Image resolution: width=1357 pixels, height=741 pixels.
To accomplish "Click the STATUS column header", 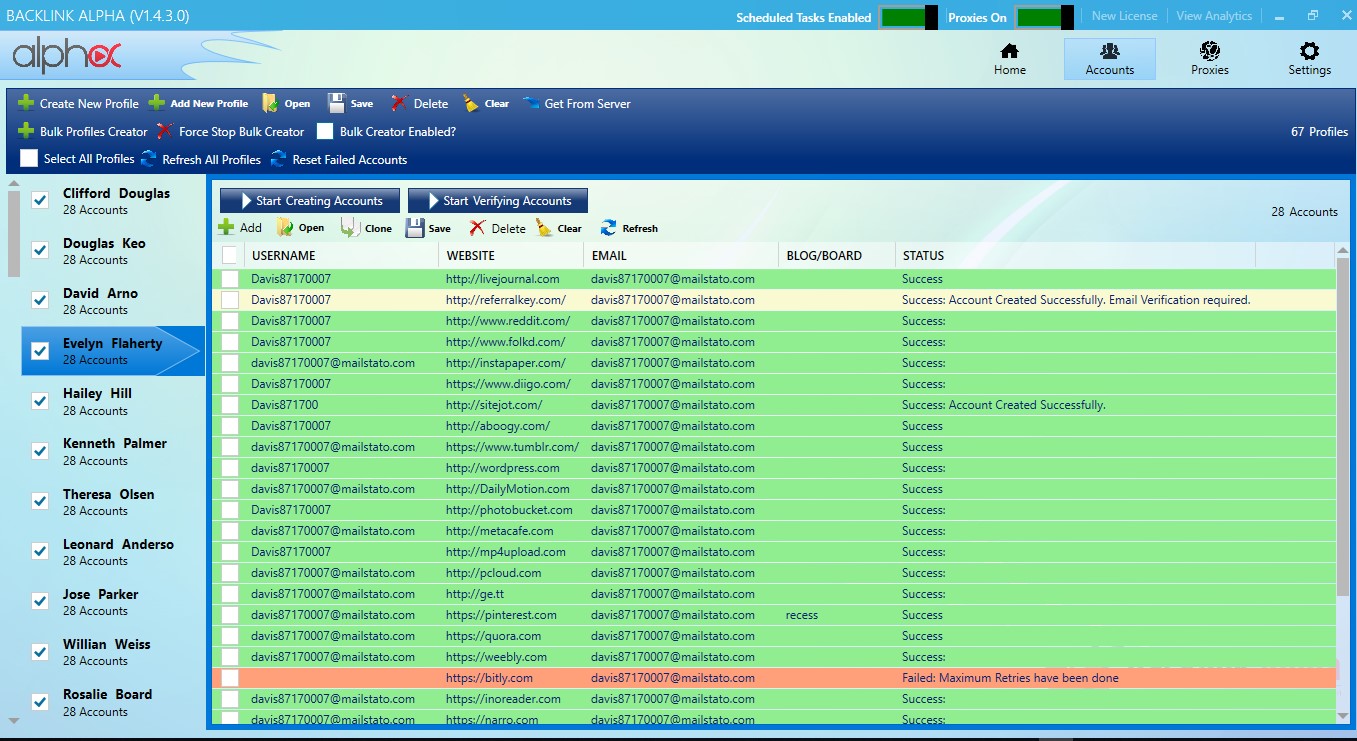I will click(x=1075, y=255).
